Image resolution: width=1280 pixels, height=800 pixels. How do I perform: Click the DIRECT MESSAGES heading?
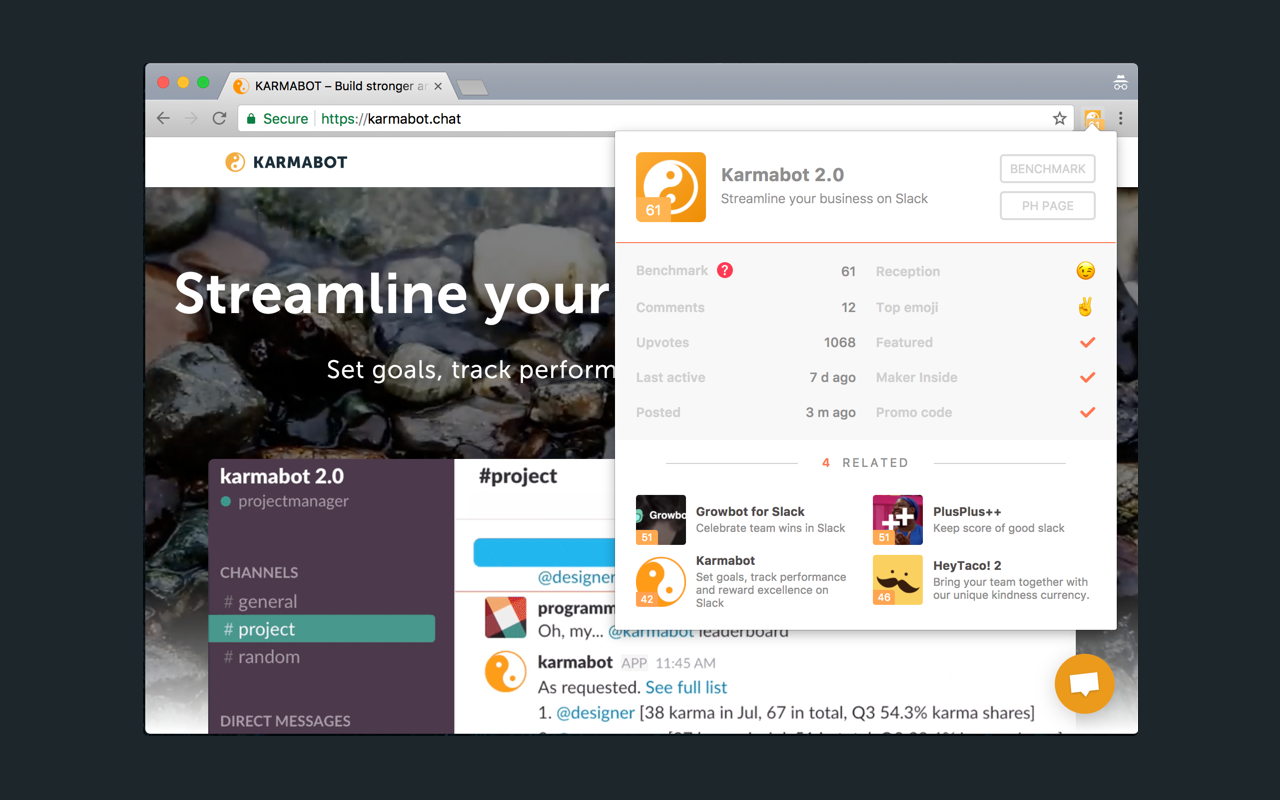[285, 721]
